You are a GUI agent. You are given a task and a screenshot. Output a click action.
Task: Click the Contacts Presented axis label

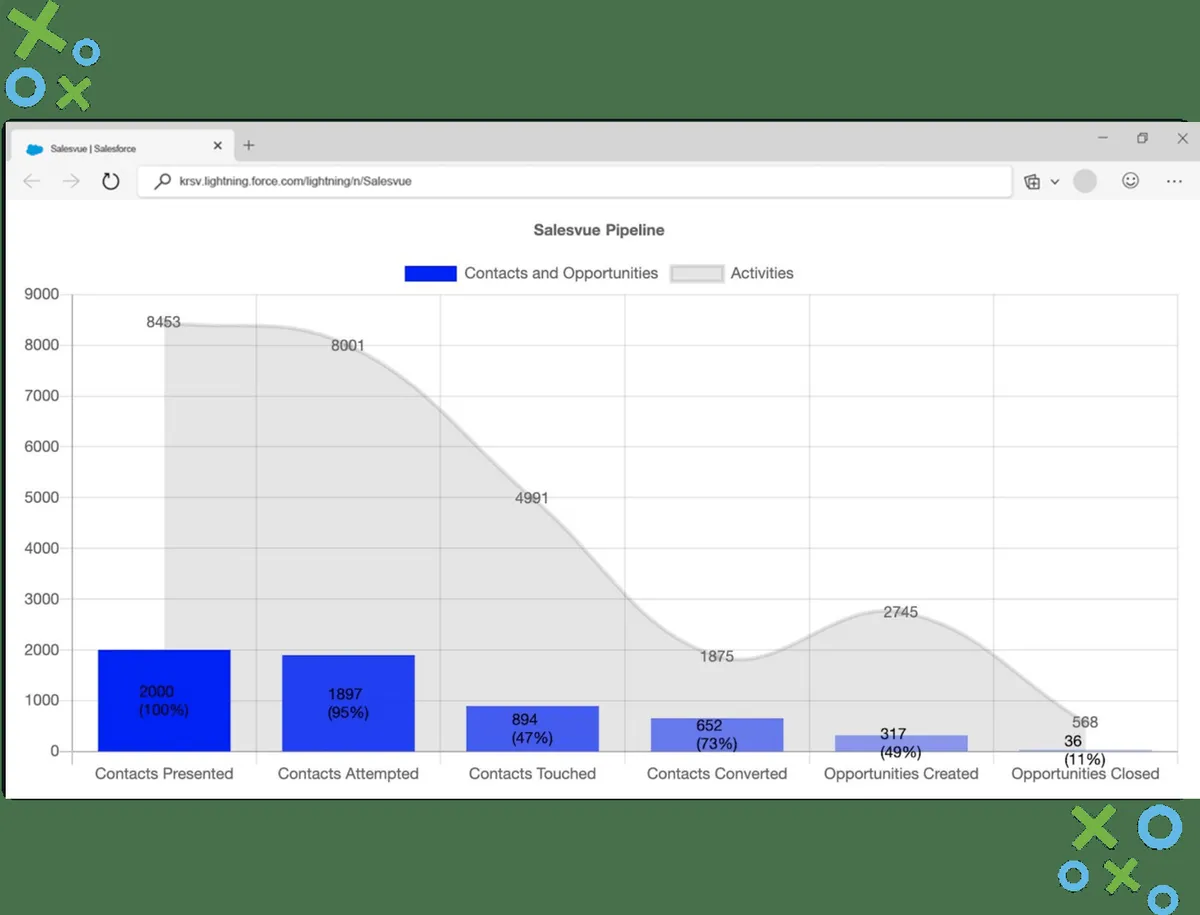click(164, 773)
